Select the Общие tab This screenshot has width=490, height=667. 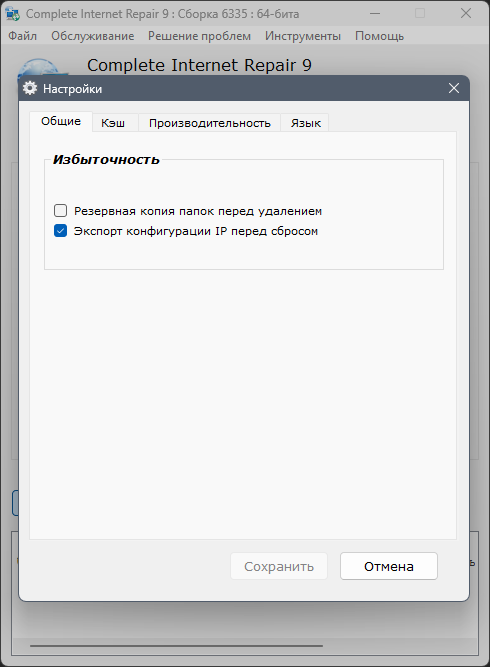61,121
